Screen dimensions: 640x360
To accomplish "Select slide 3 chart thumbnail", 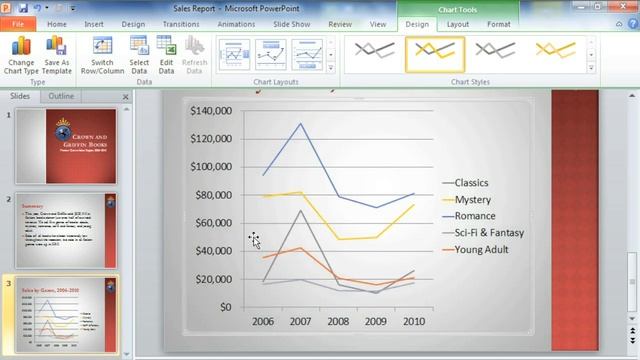I will 66,315.
